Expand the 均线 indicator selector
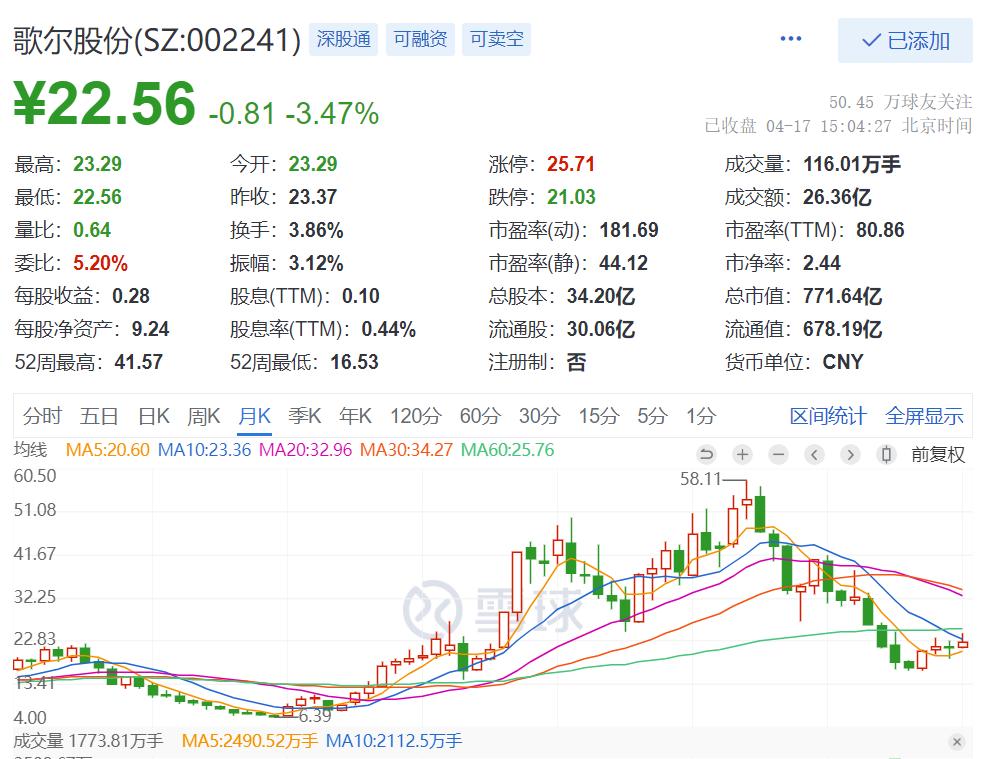 (31, 450)
